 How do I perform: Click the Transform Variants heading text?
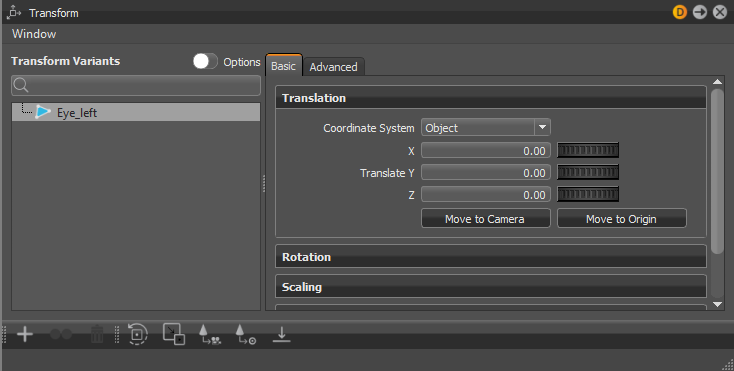pyautogui.click(x=66, y=61)
